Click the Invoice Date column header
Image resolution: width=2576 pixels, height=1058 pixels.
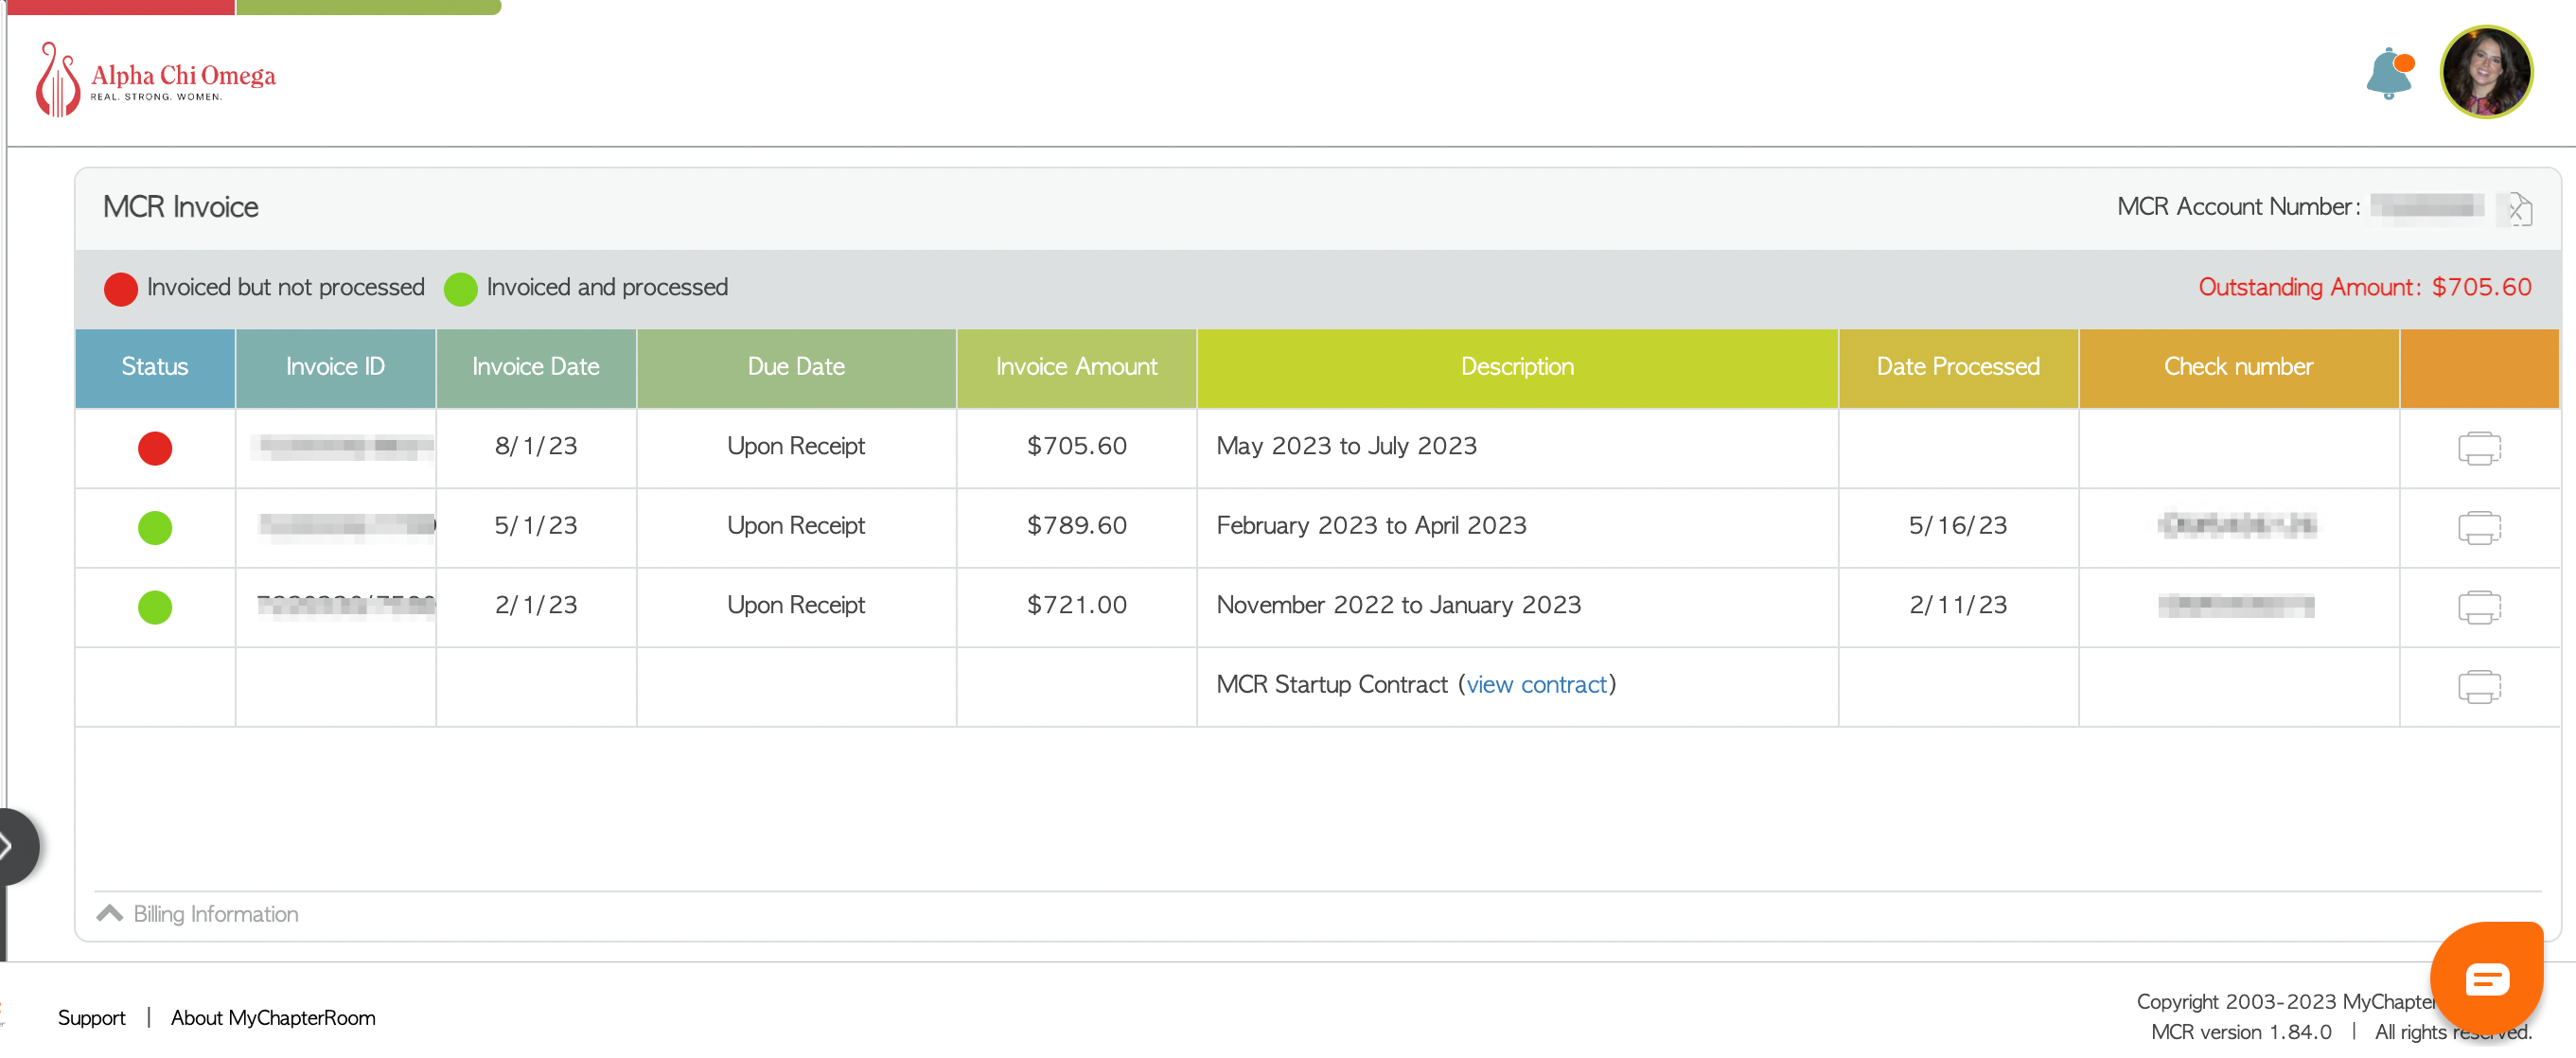tap(535, 367)
